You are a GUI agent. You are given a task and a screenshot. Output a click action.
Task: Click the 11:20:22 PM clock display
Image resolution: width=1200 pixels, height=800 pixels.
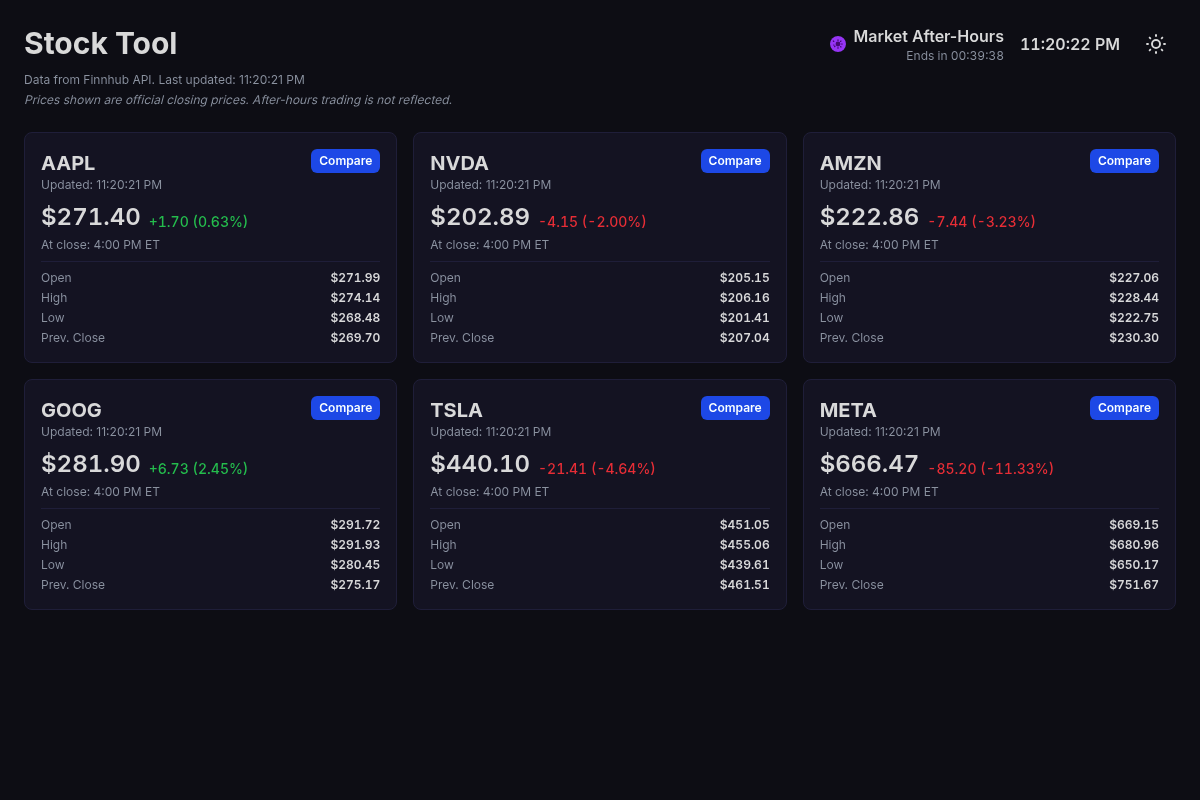coord(1070,44)
